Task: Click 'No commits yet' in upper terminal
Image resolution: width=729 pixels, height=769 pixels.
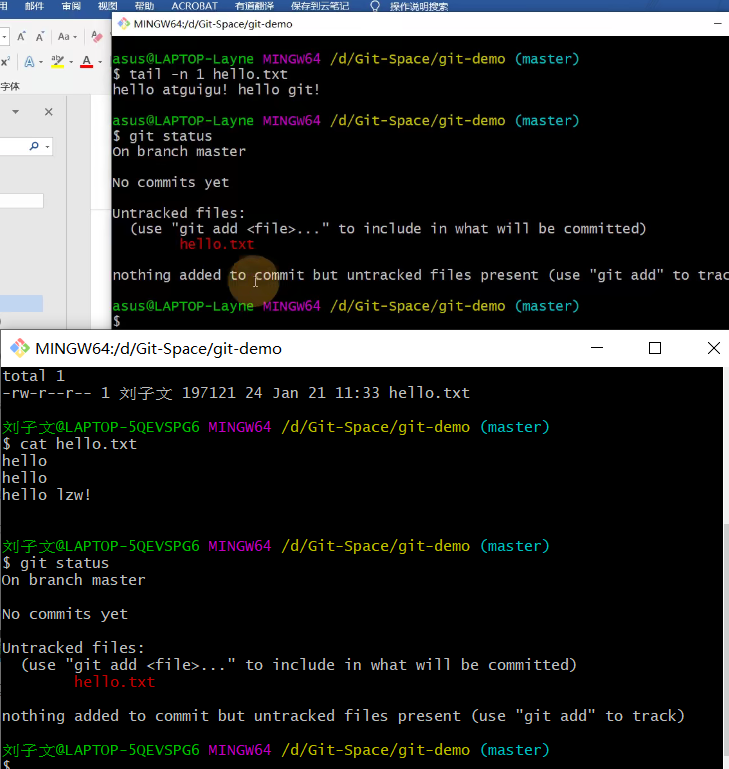Action: click(x=171, y=182)
